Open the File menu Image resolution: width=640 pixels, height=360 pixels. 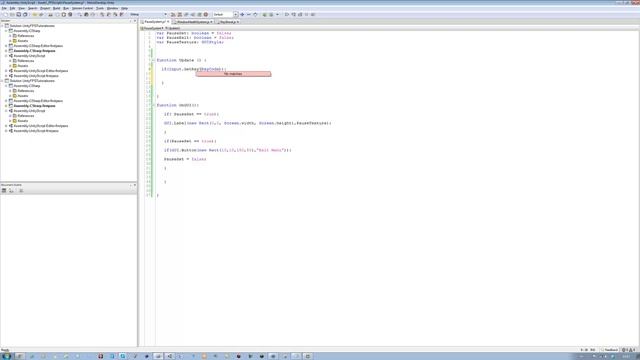[4, 8]
